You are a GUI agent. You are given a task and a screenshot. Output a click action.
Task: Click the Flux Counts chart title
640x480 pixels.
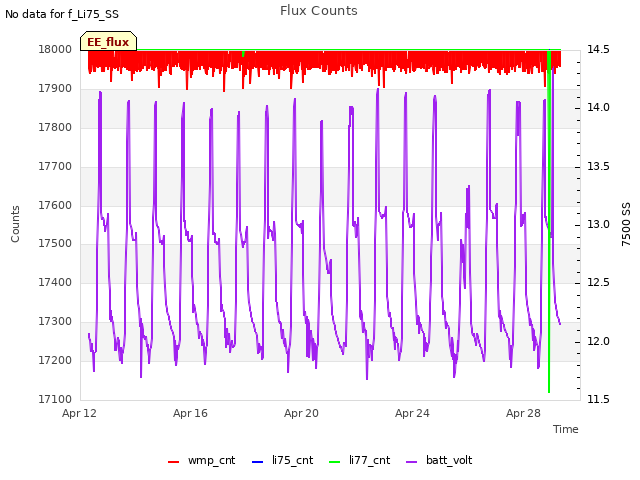point(319,11)
